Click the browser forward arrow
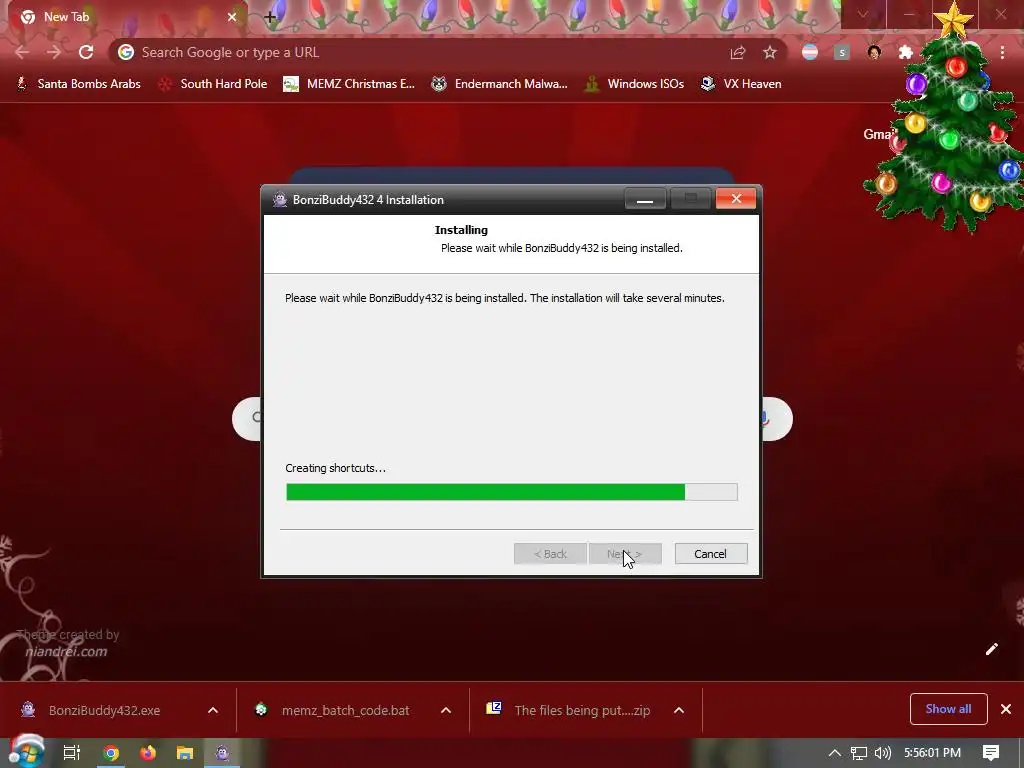Image resolution: width=1024 pixels, height=768 pixels. [54, 52]
